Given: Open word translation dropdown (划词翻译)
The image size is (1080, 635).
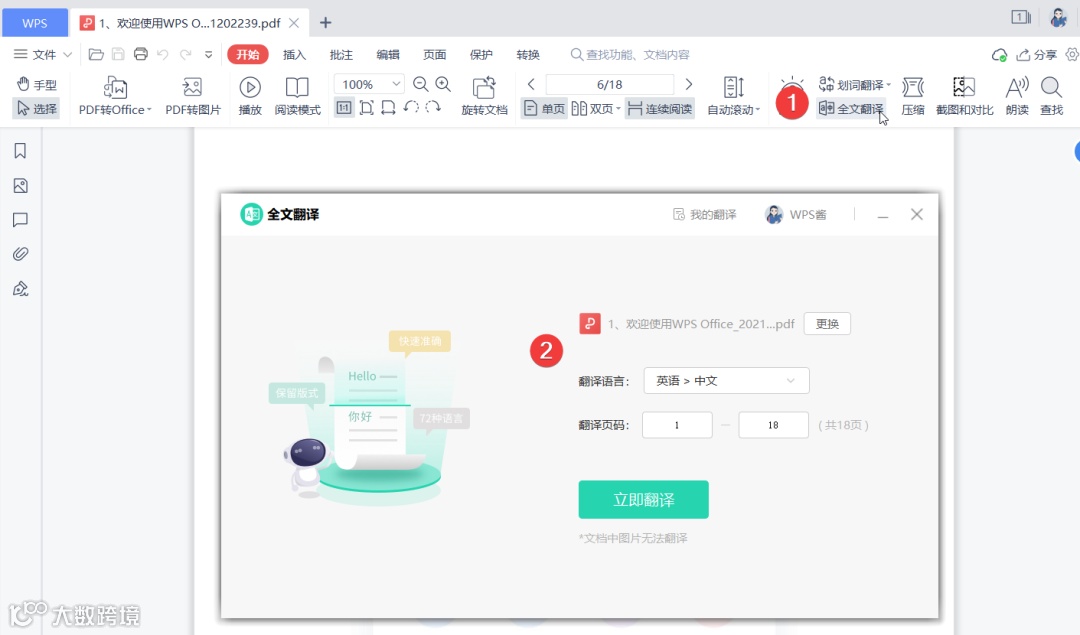Looking at the screenshot, I should tap(854, 85).
